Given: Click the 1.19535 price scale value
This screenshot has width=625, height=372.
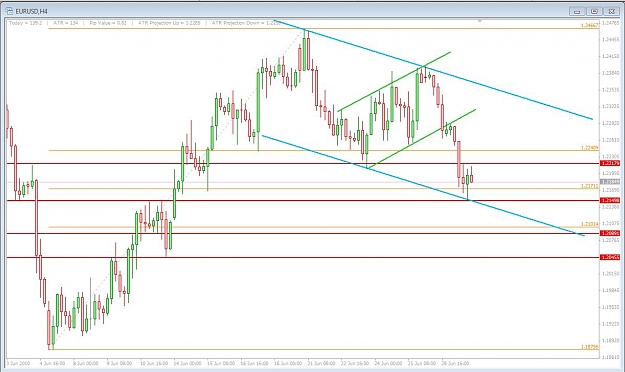Looking at the screenshot, I should click(611, 307).
